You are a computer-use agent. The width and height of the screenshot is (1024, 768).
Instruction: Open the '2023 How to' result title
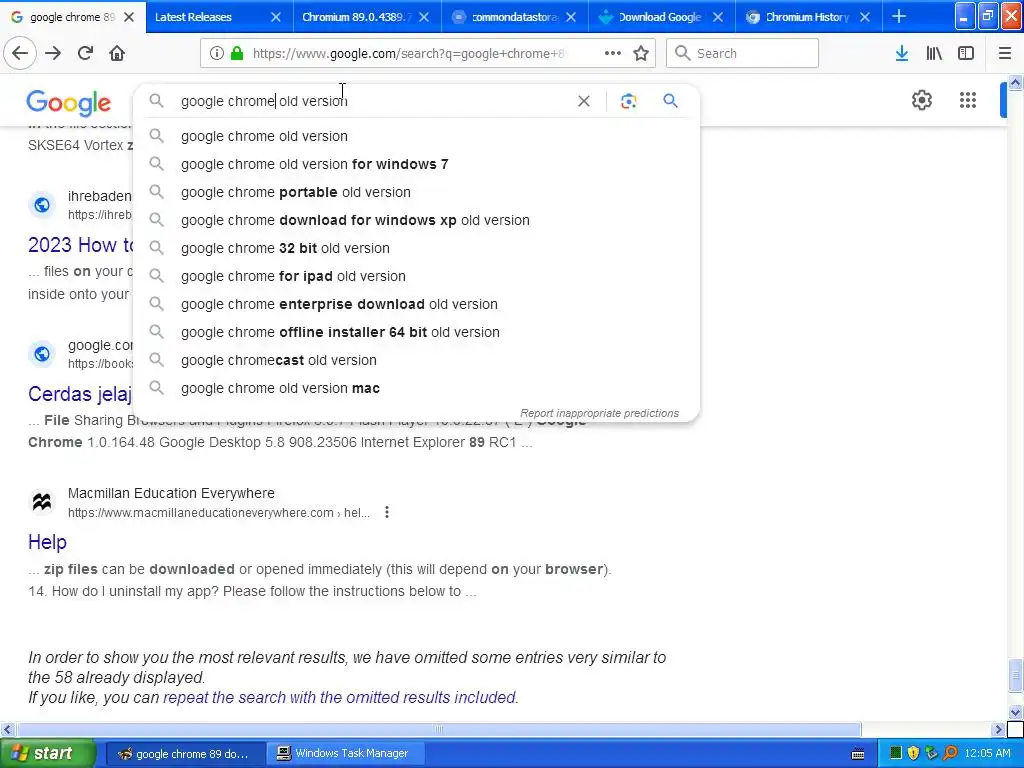(80, 245)
